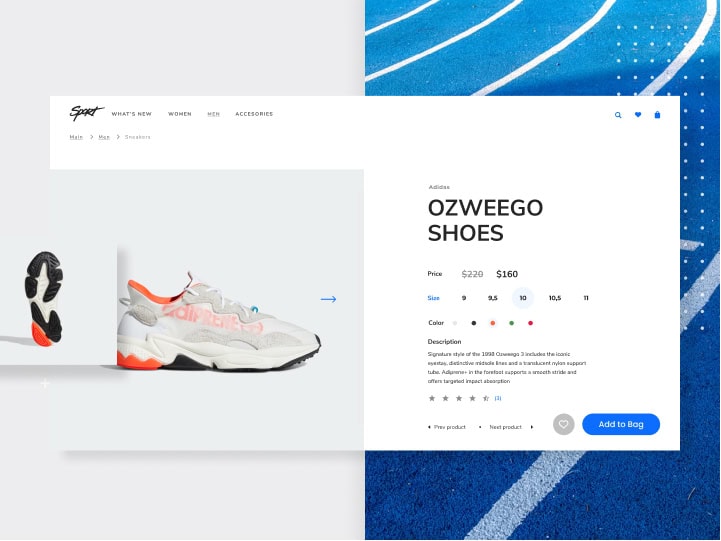Open the review count link beside stars
Image resolution: width=721 pixels, height=541 pixels.
498,398
